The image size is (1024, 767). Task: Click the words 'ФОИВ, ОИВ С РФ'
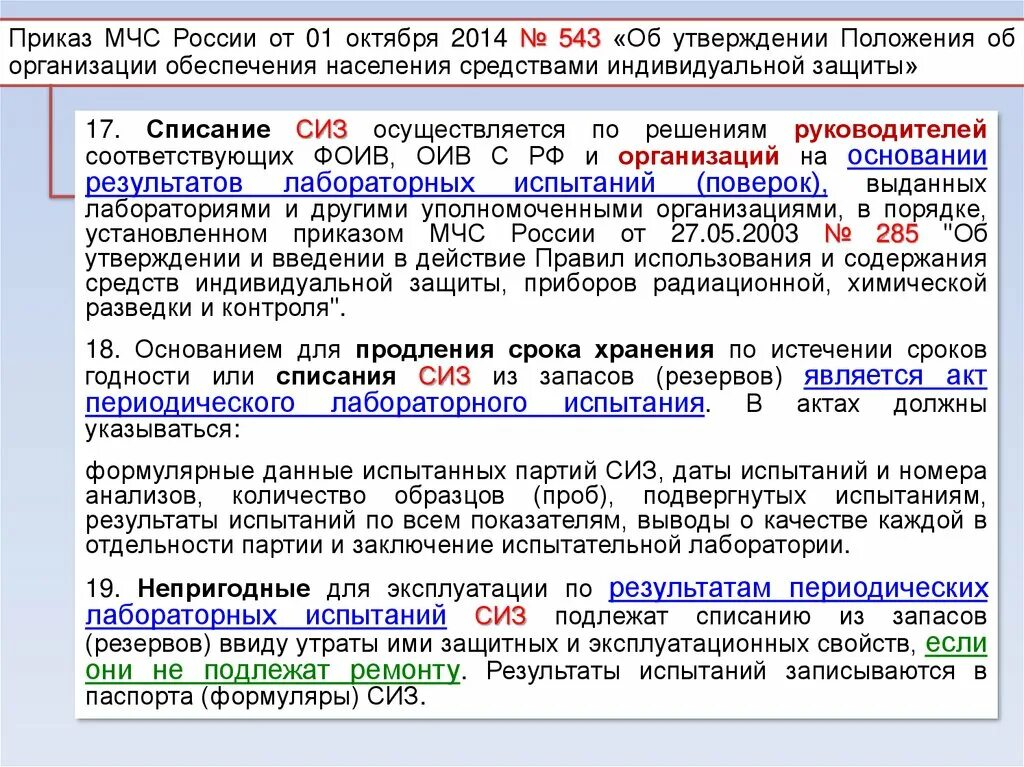point(441,157)
